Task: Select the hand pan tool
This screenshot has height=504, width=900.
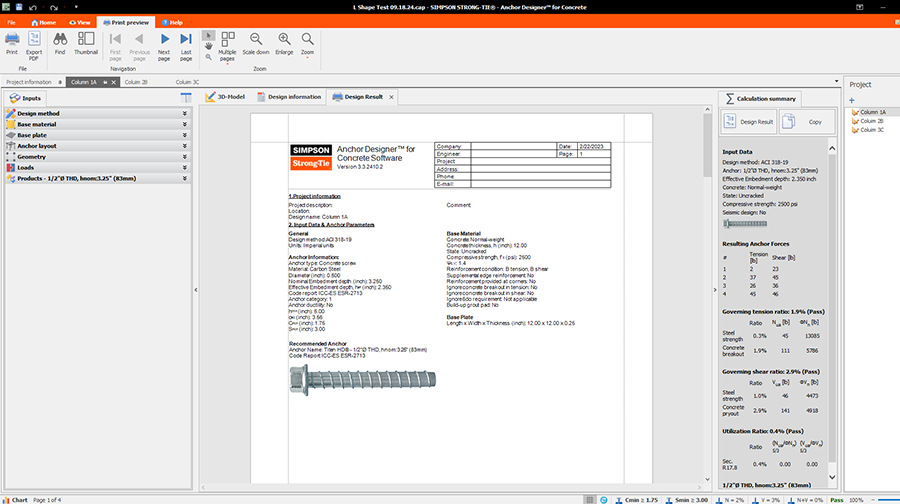Action: coord(208,46)
